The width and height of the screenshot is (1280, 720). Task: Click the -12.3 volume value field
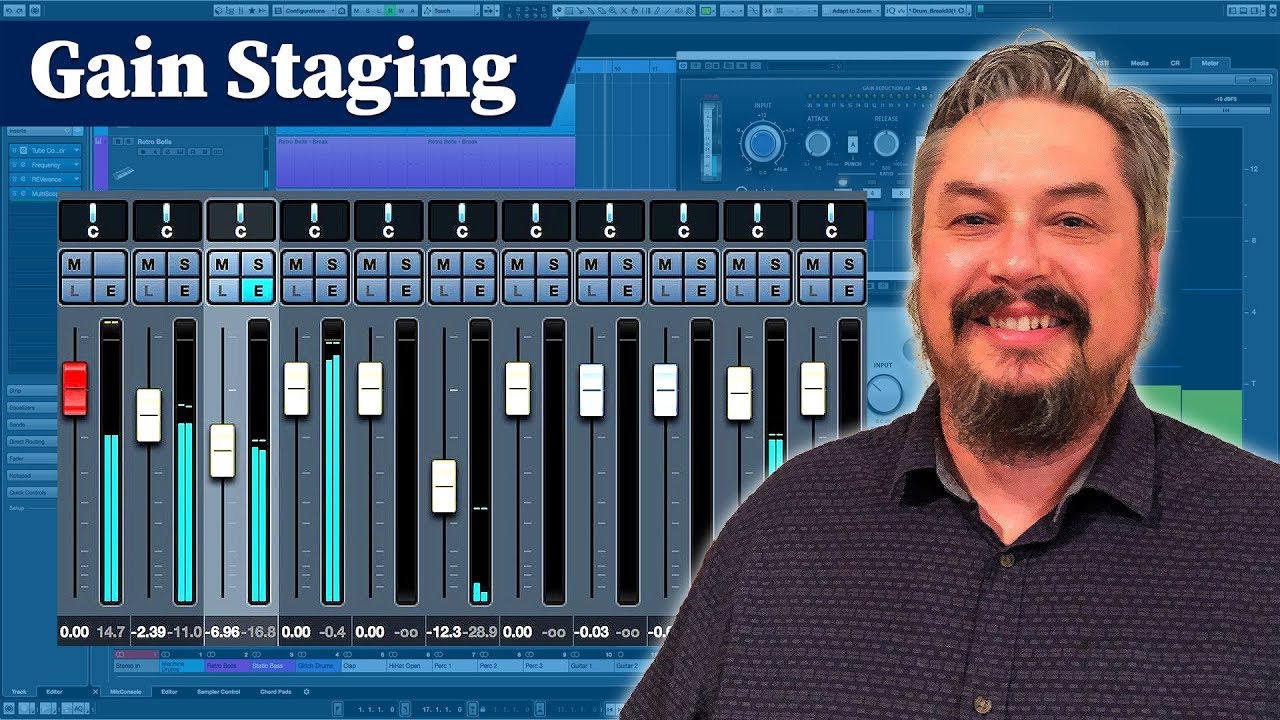point(445,632)
